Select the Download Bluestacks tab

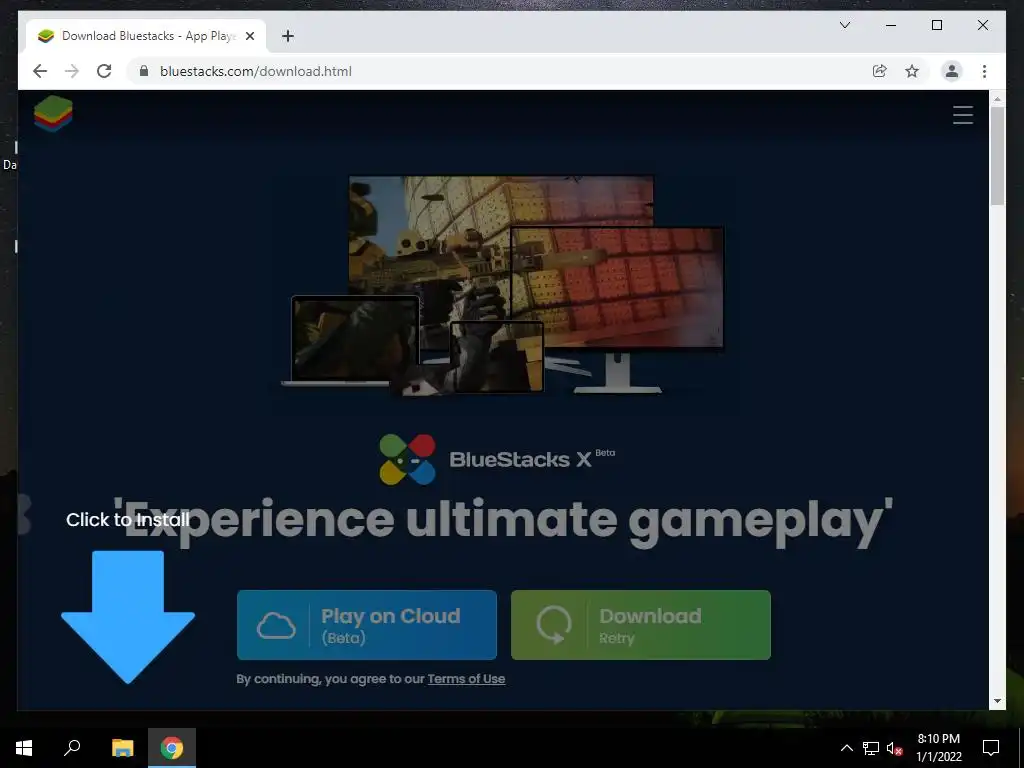(x=145, y=36)
